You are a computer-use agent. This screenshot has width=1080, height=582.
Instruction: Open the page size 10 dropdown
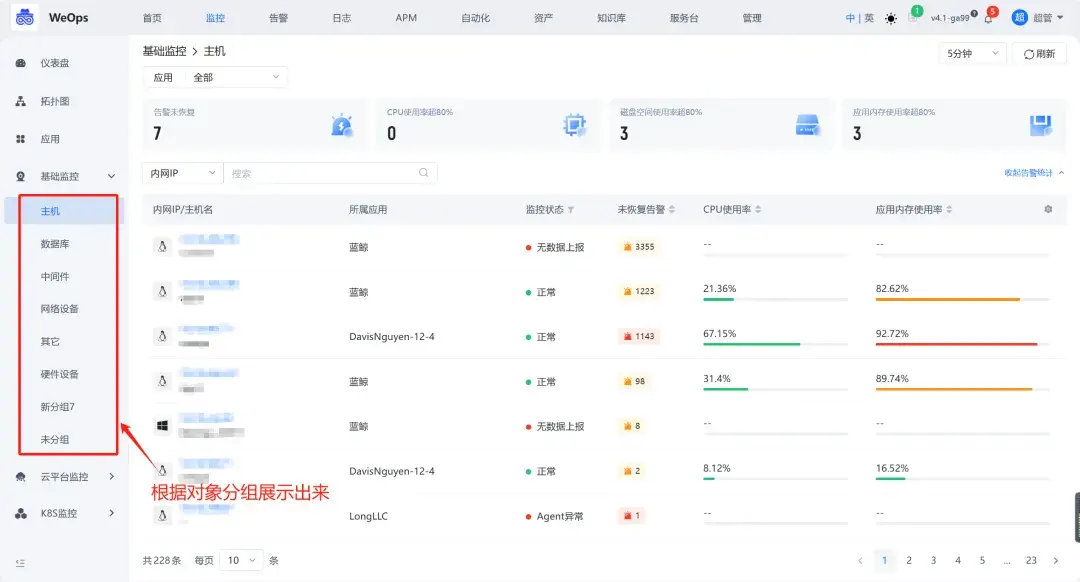pyautogui.click(x=241, y=560)
